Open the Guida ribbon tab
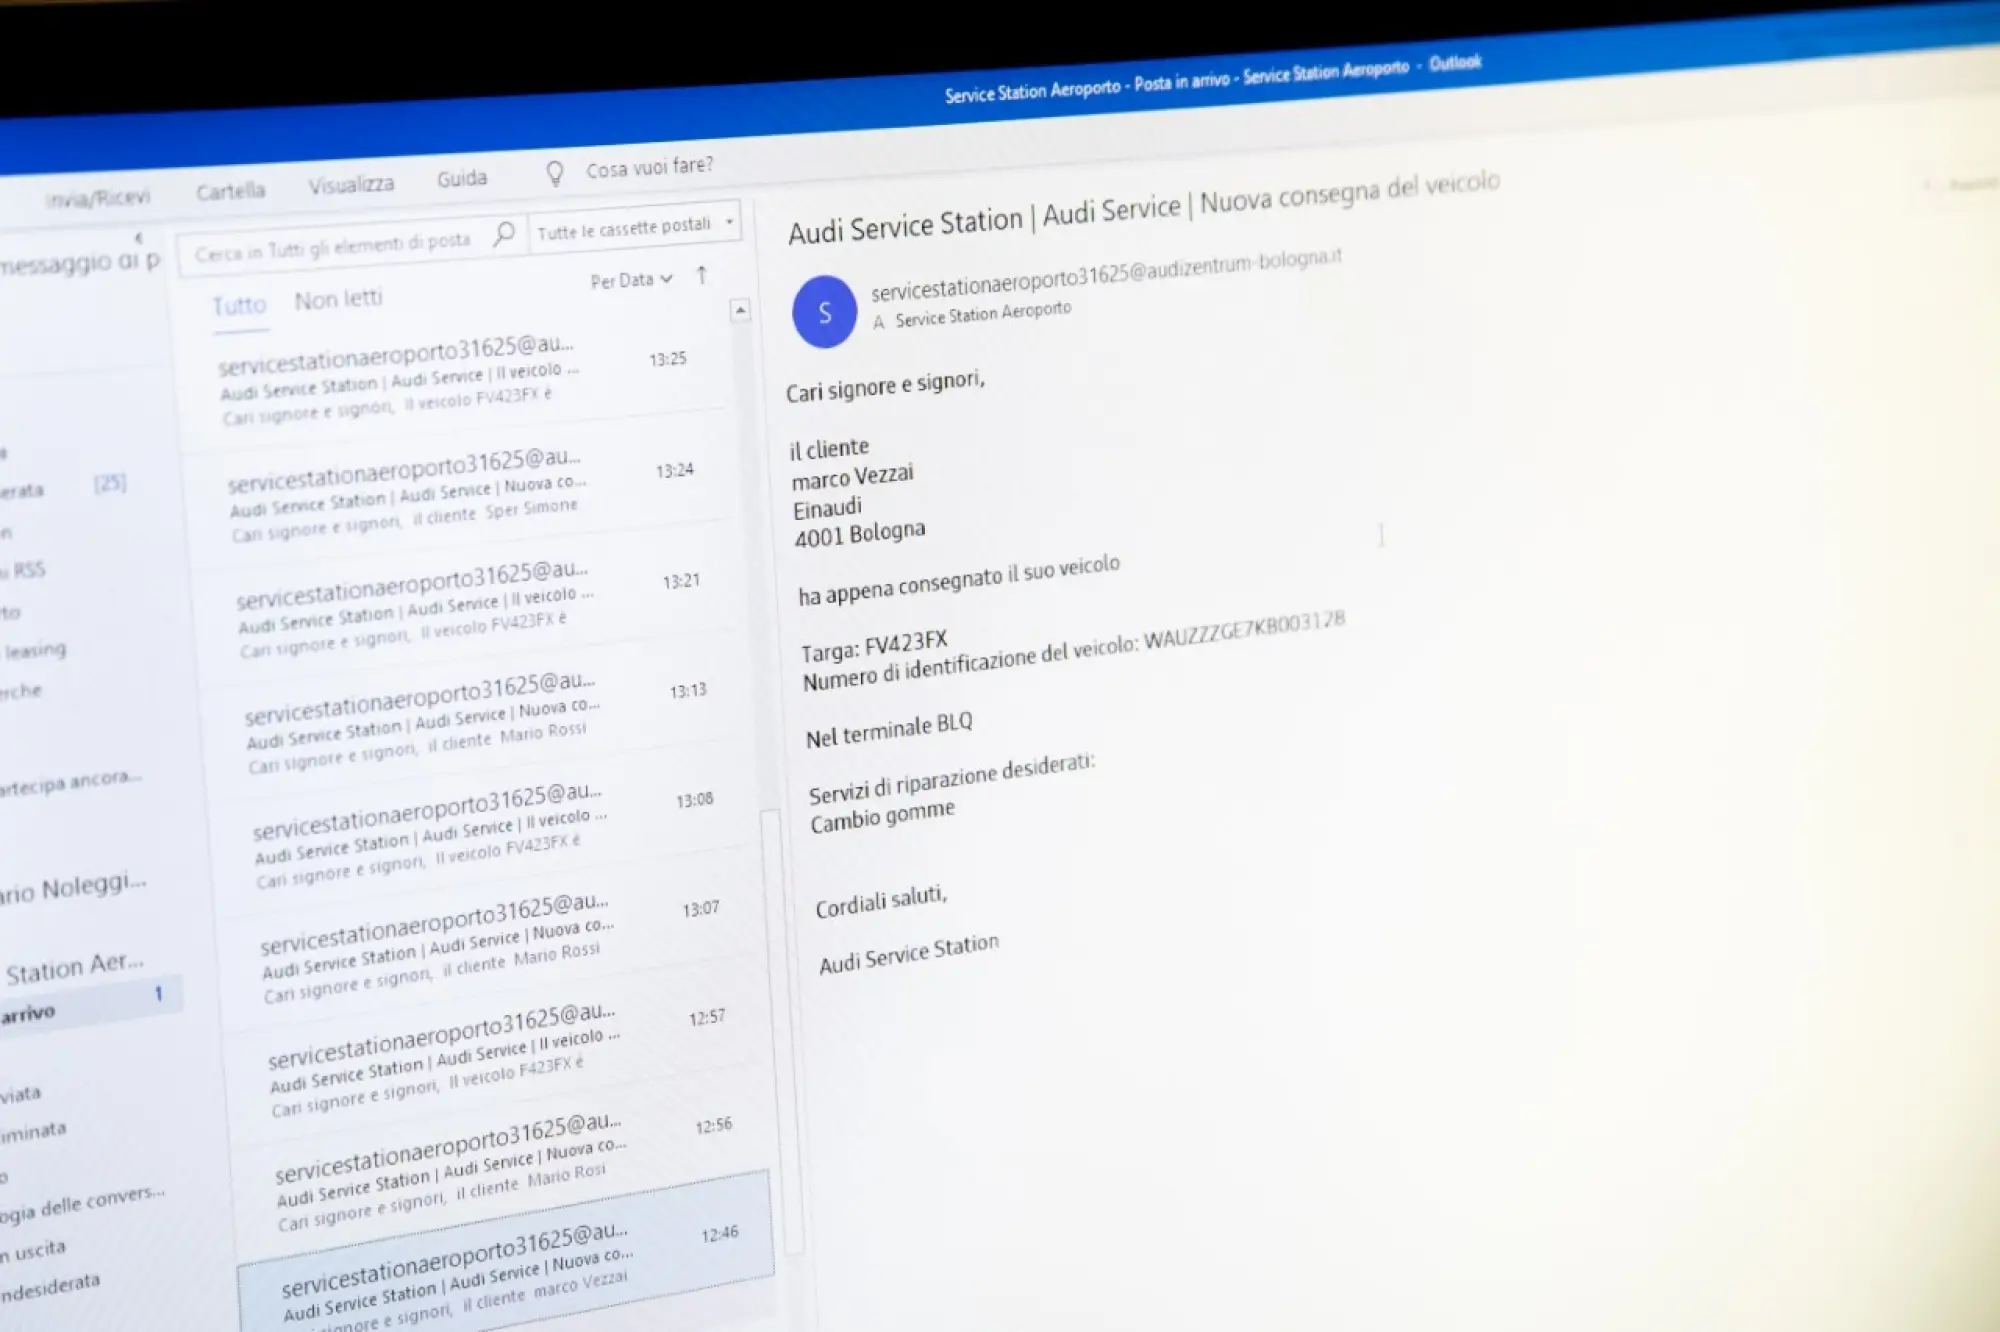Viewport: 2000px width, 1332px height. [462, 179]
